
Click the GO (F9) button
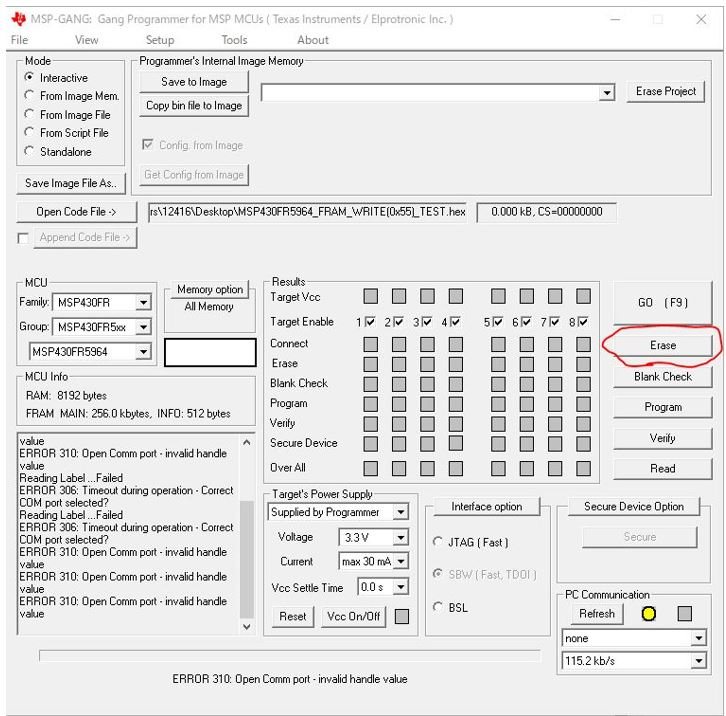(x=663, y=302)
